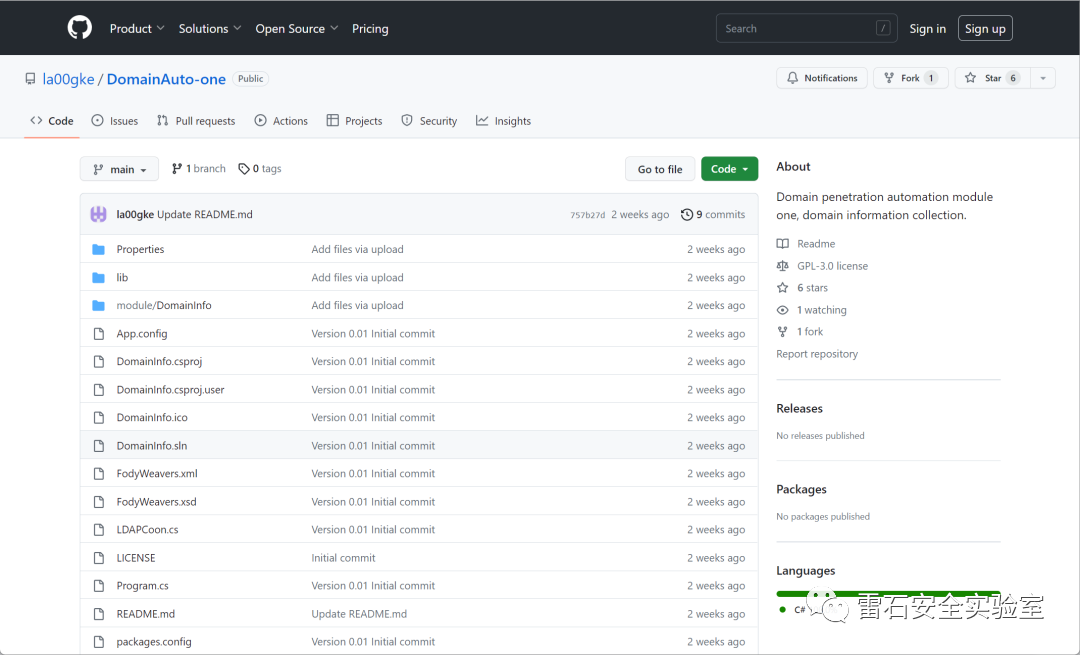The image size is (1080, 655).
Task: Open the LDAPCoon.cs file
Action: (147, 529)
